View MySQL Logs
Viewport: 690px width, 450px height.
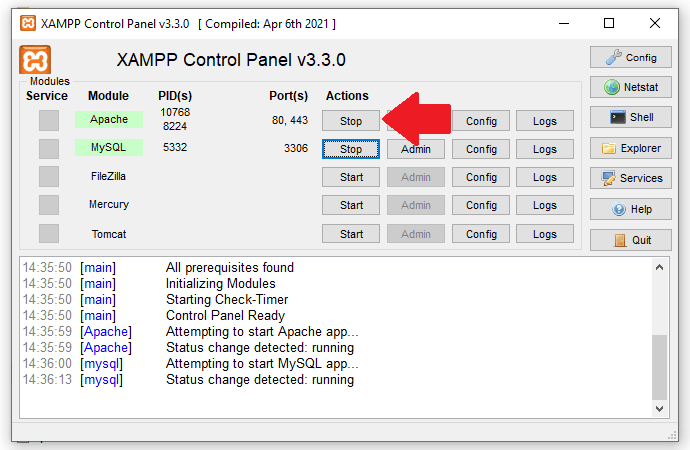[545, 149]
